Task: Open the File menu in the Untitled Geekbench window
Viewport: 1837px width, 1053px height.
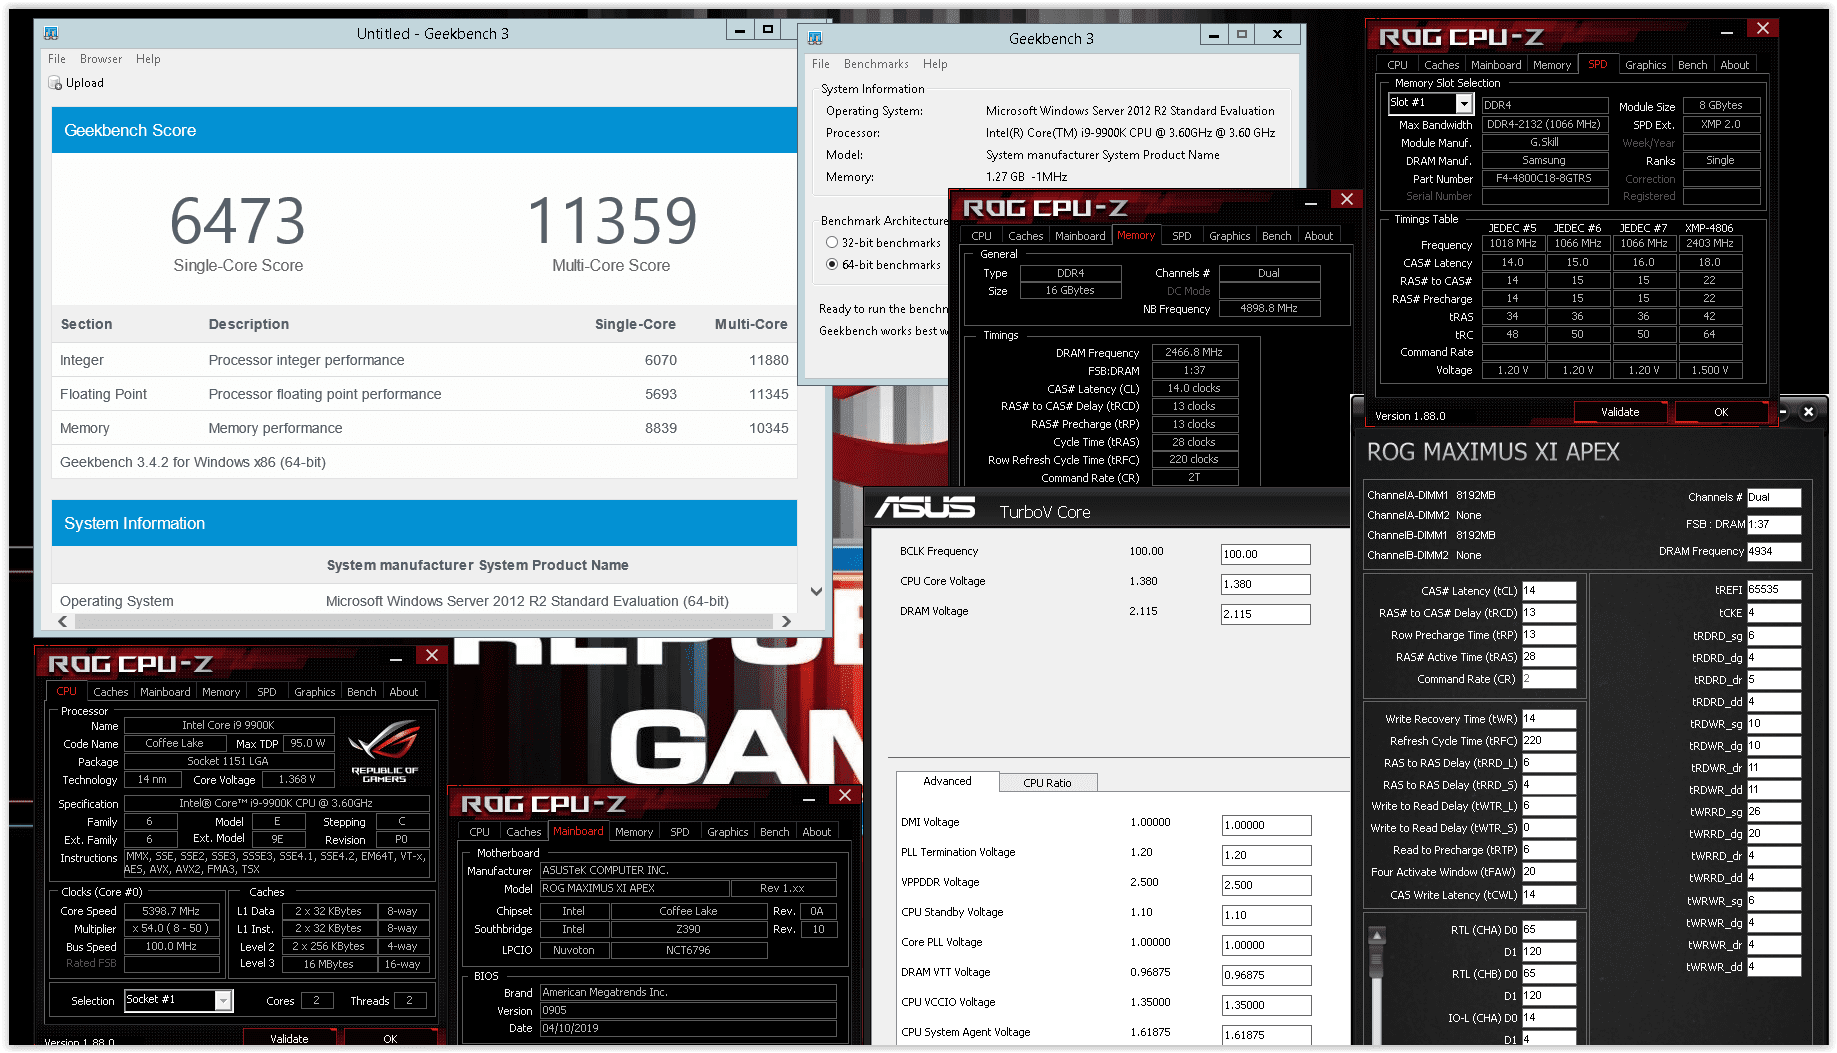Action: click(x=57, y=59)
